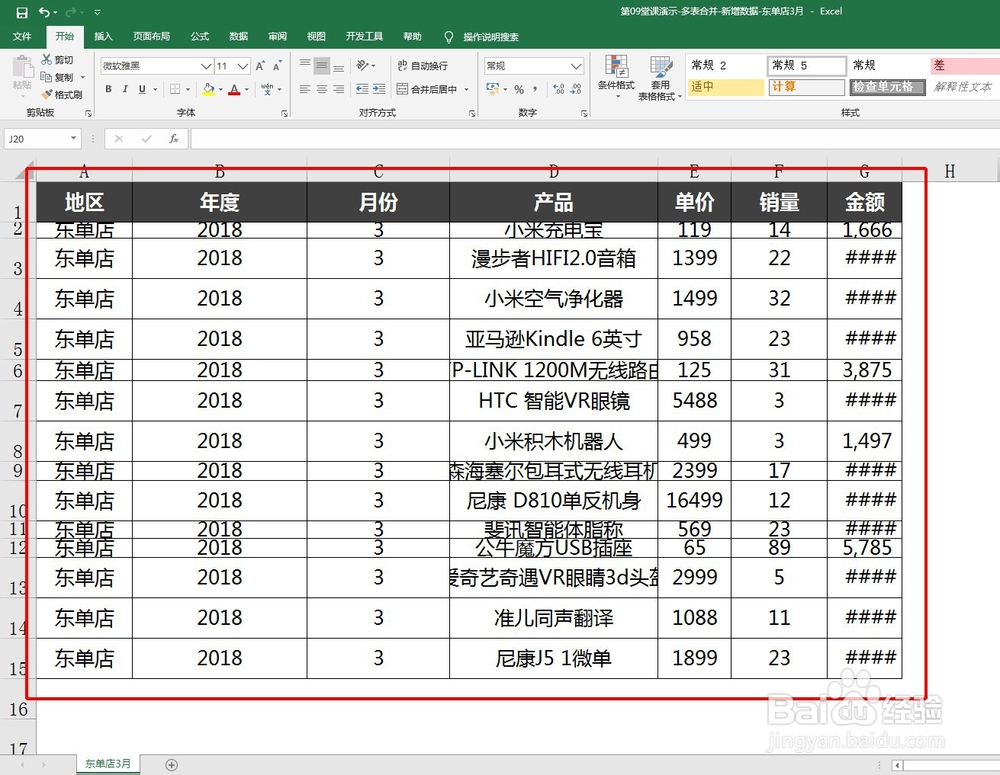Apply comma style

click(x=535, y=89)
